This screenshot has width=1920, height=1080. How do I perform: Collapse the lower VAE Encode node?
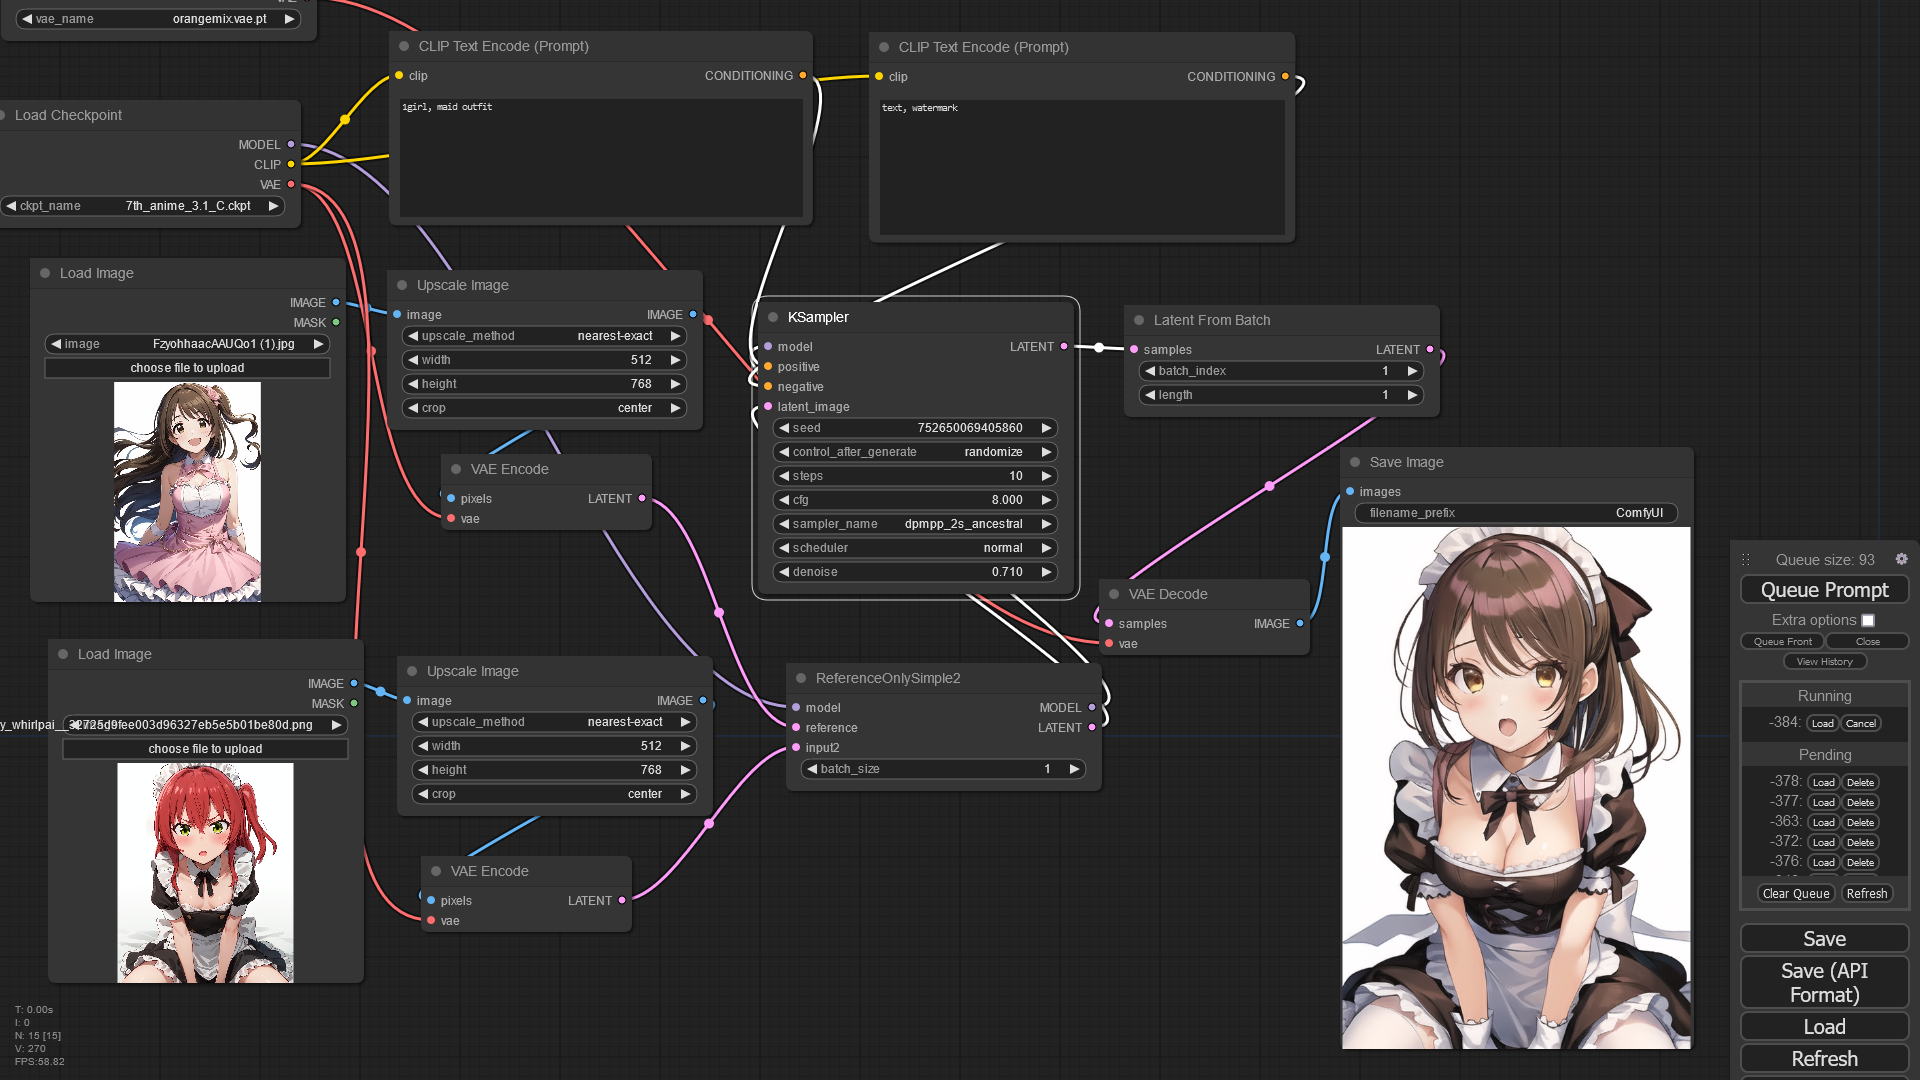(x=438, y=871)
